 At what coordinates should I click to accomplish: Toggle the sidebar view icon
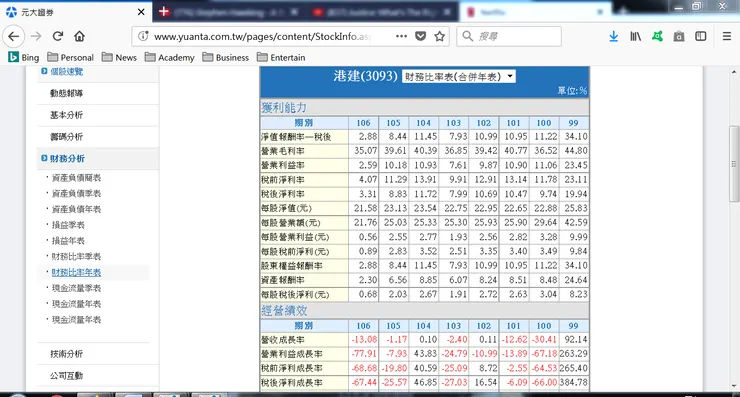point(701,36)
